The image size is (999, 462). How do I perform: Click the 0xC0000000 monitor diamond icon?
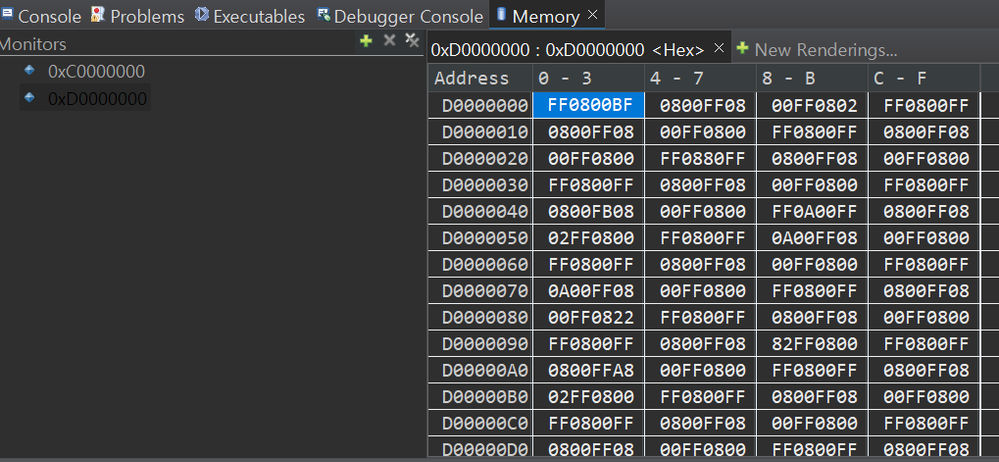click(x=29, y=70)
